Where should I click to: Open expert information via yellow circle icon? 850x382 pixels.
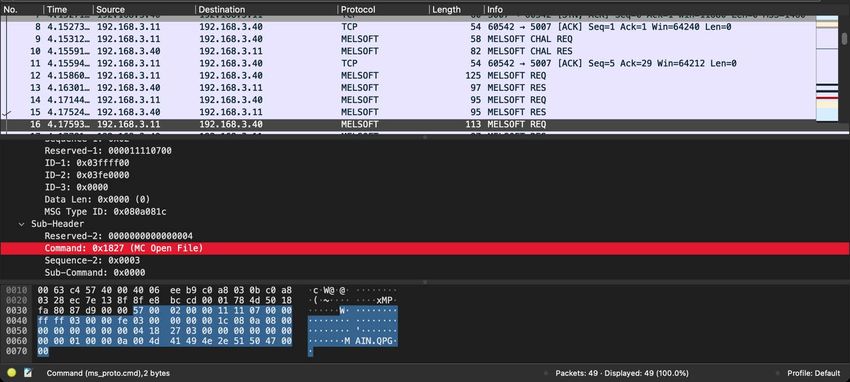pyautogui.click(x=12, y=373)
